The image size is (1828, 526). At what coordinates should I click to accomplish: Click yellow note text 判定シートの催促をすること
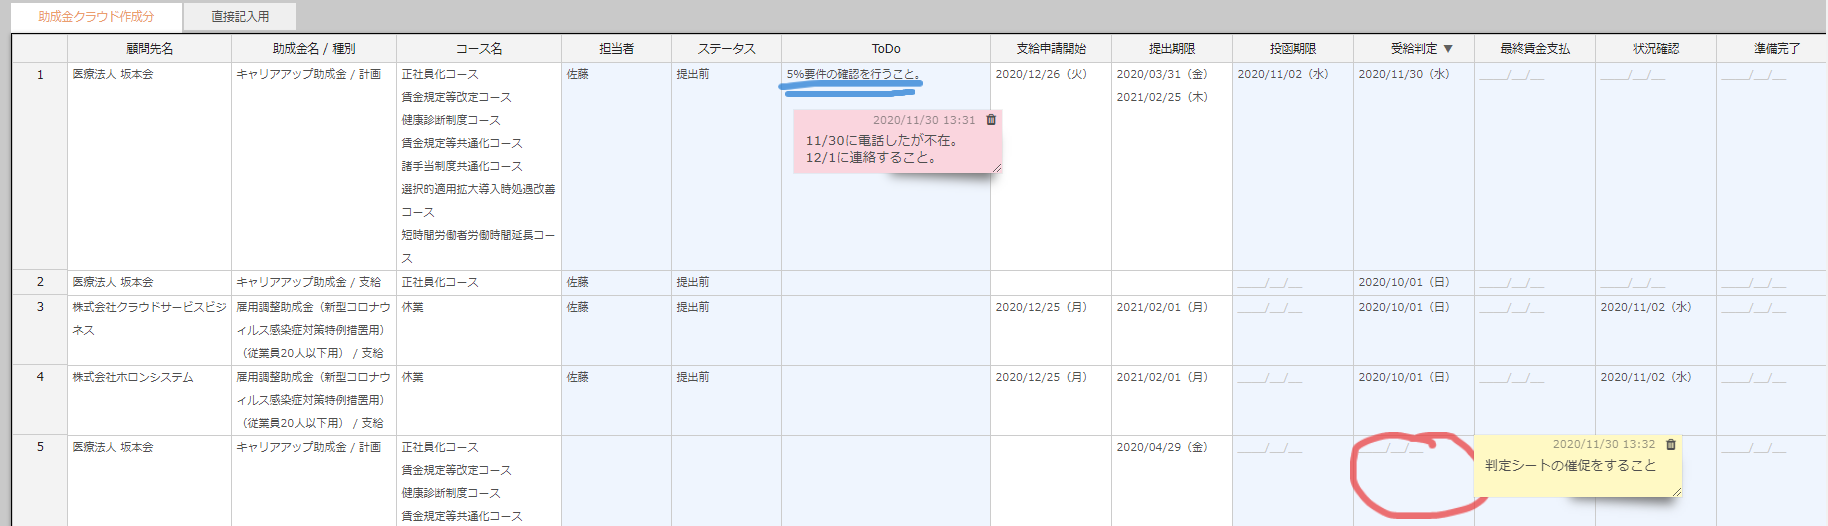click(1570, 466)
